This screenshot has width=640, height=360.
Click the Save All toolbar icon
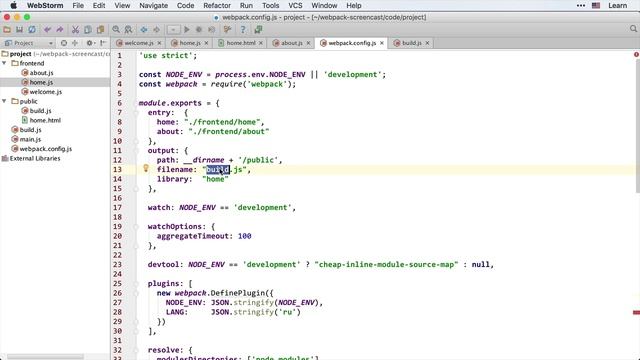coord(19,29)
